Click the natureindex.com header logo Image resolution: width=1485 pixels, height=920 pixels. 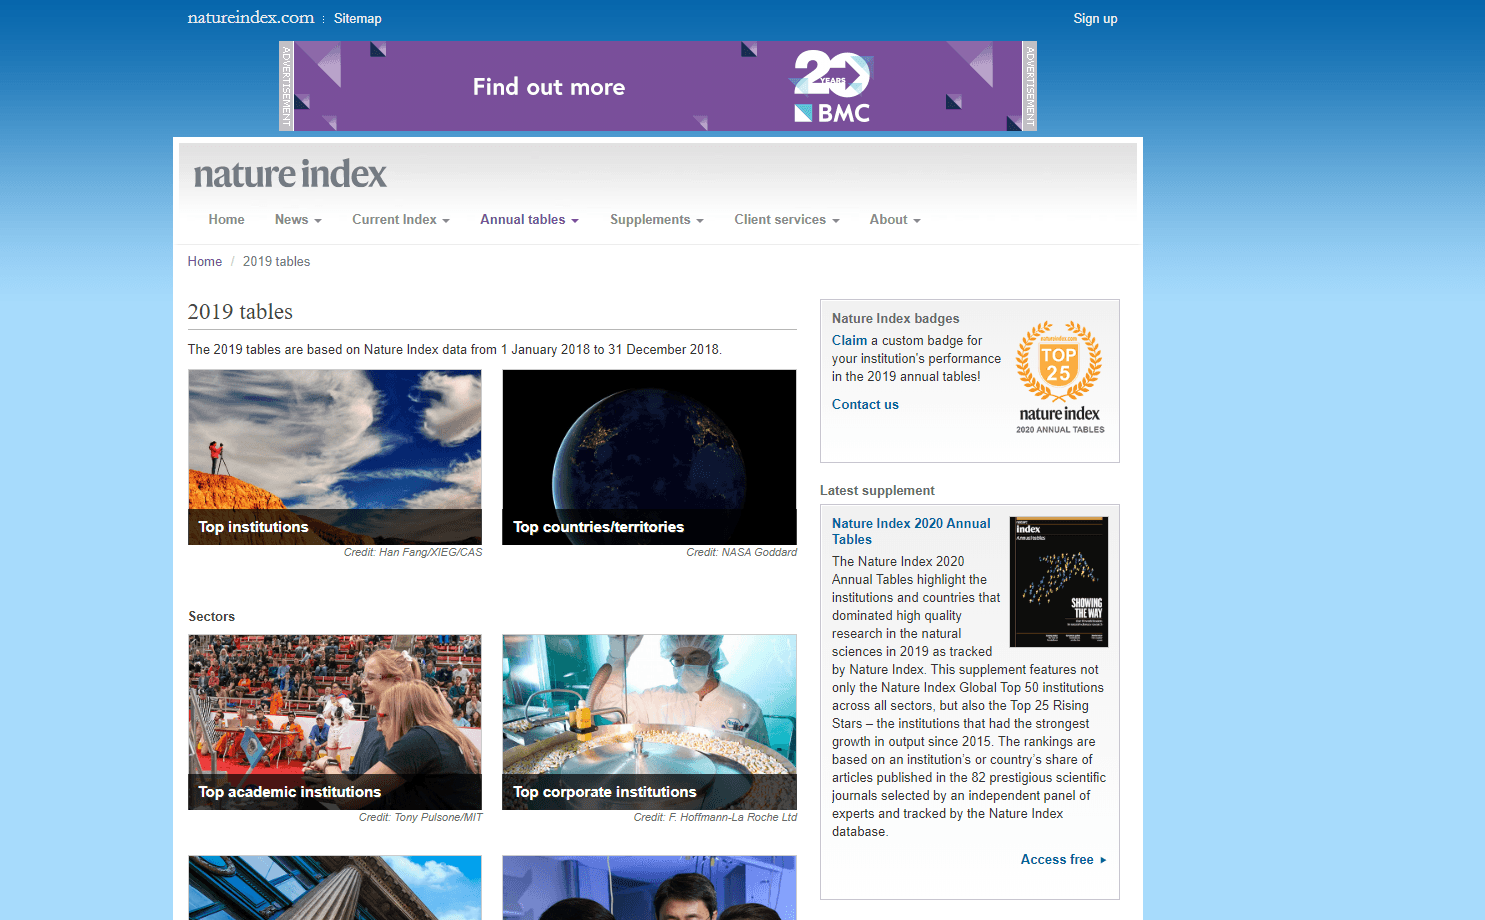(251, 18)
